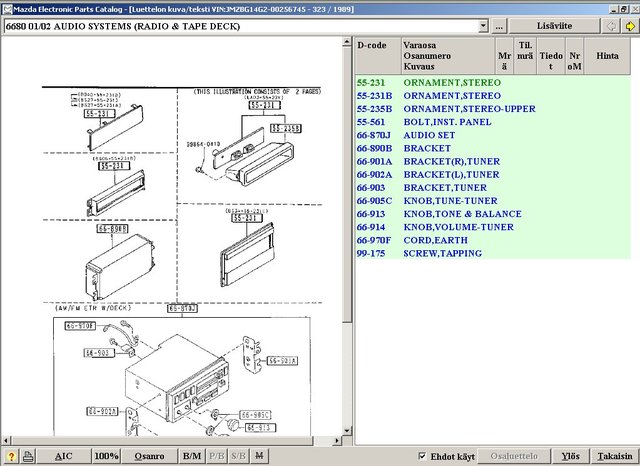Click the greyed back arrow icon

pyautogui.click(x=611, y=26)
